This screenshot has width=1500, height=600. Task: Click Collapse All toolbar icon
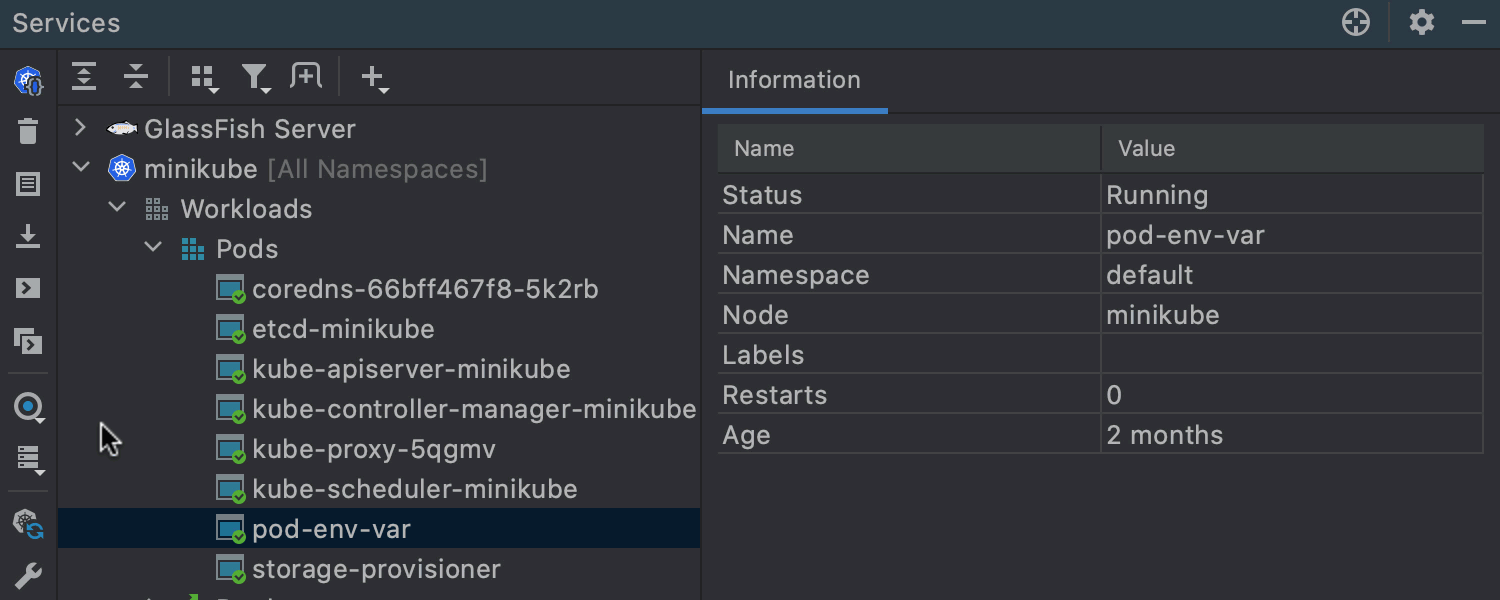pos(136,76)
